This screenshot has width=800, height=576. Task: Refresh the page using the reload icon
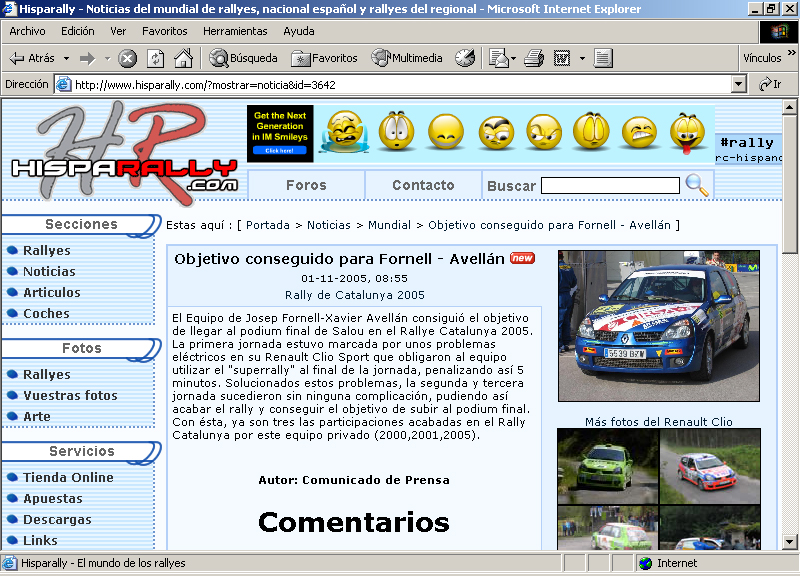coord(156,58)
